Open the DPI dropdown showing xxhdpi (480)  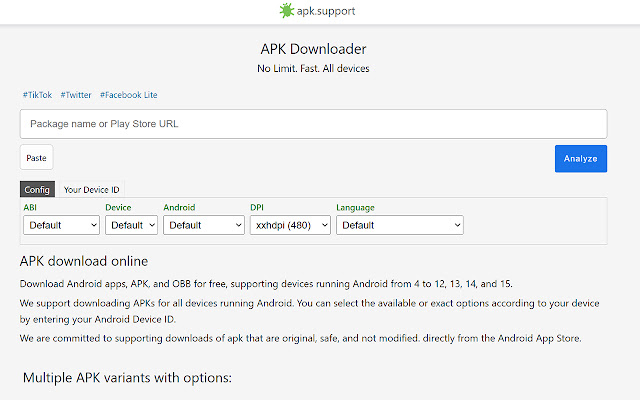point(290,225)
